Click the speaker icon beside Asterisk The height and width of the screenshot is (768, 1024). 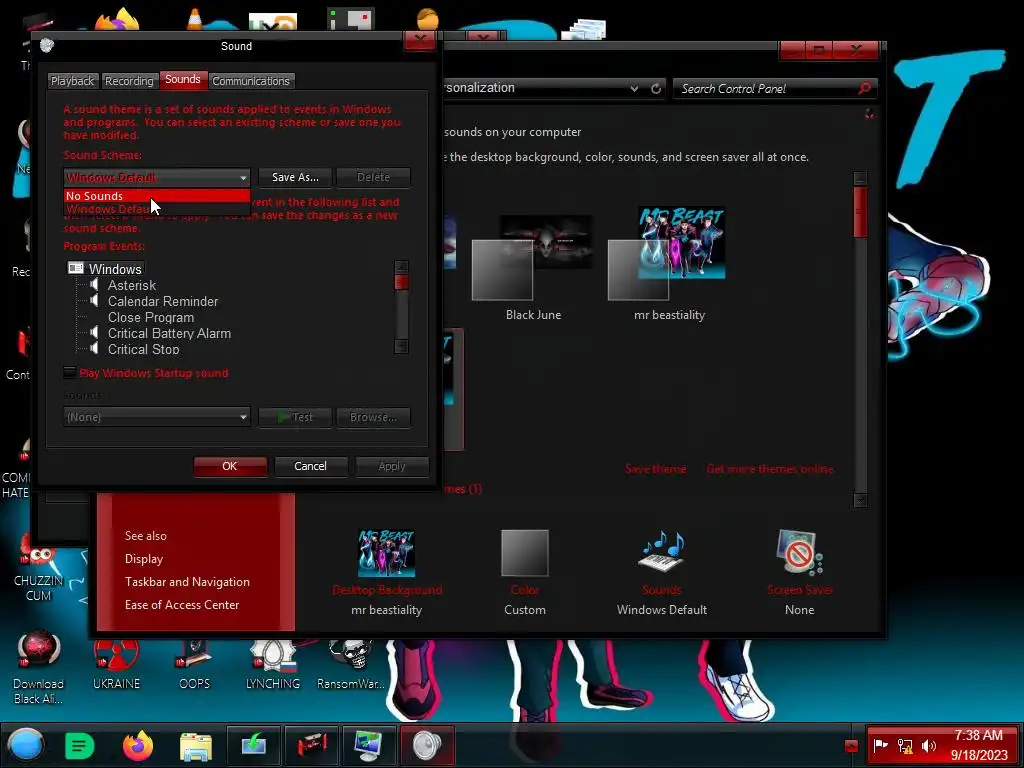94,285
